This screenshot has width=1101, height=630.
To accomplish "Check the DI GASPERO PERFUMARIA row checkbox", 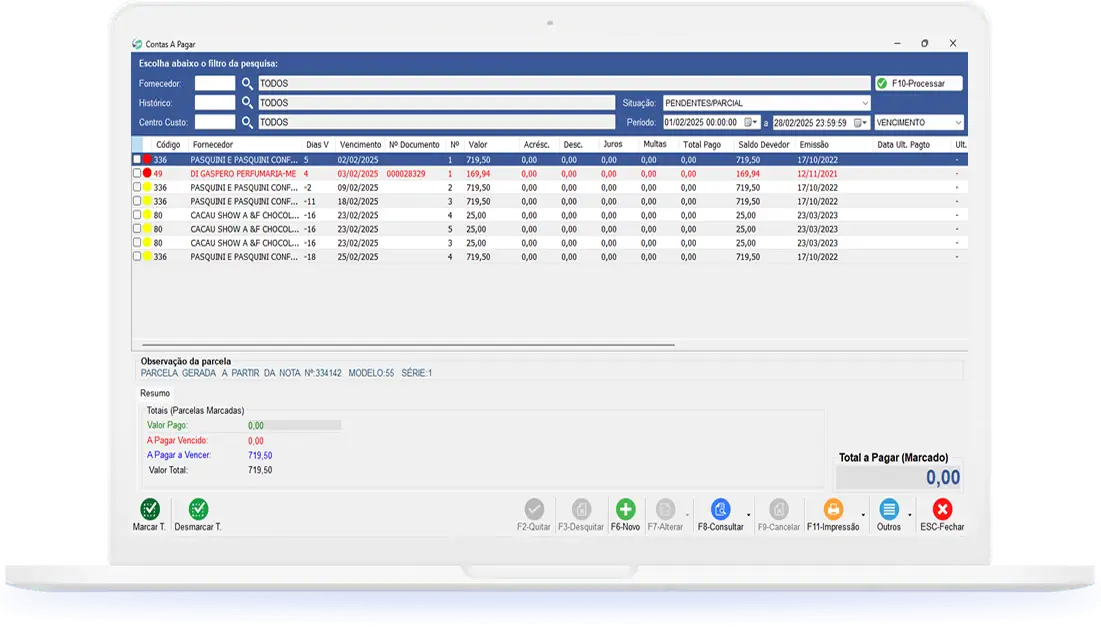I will pos(137,174).
